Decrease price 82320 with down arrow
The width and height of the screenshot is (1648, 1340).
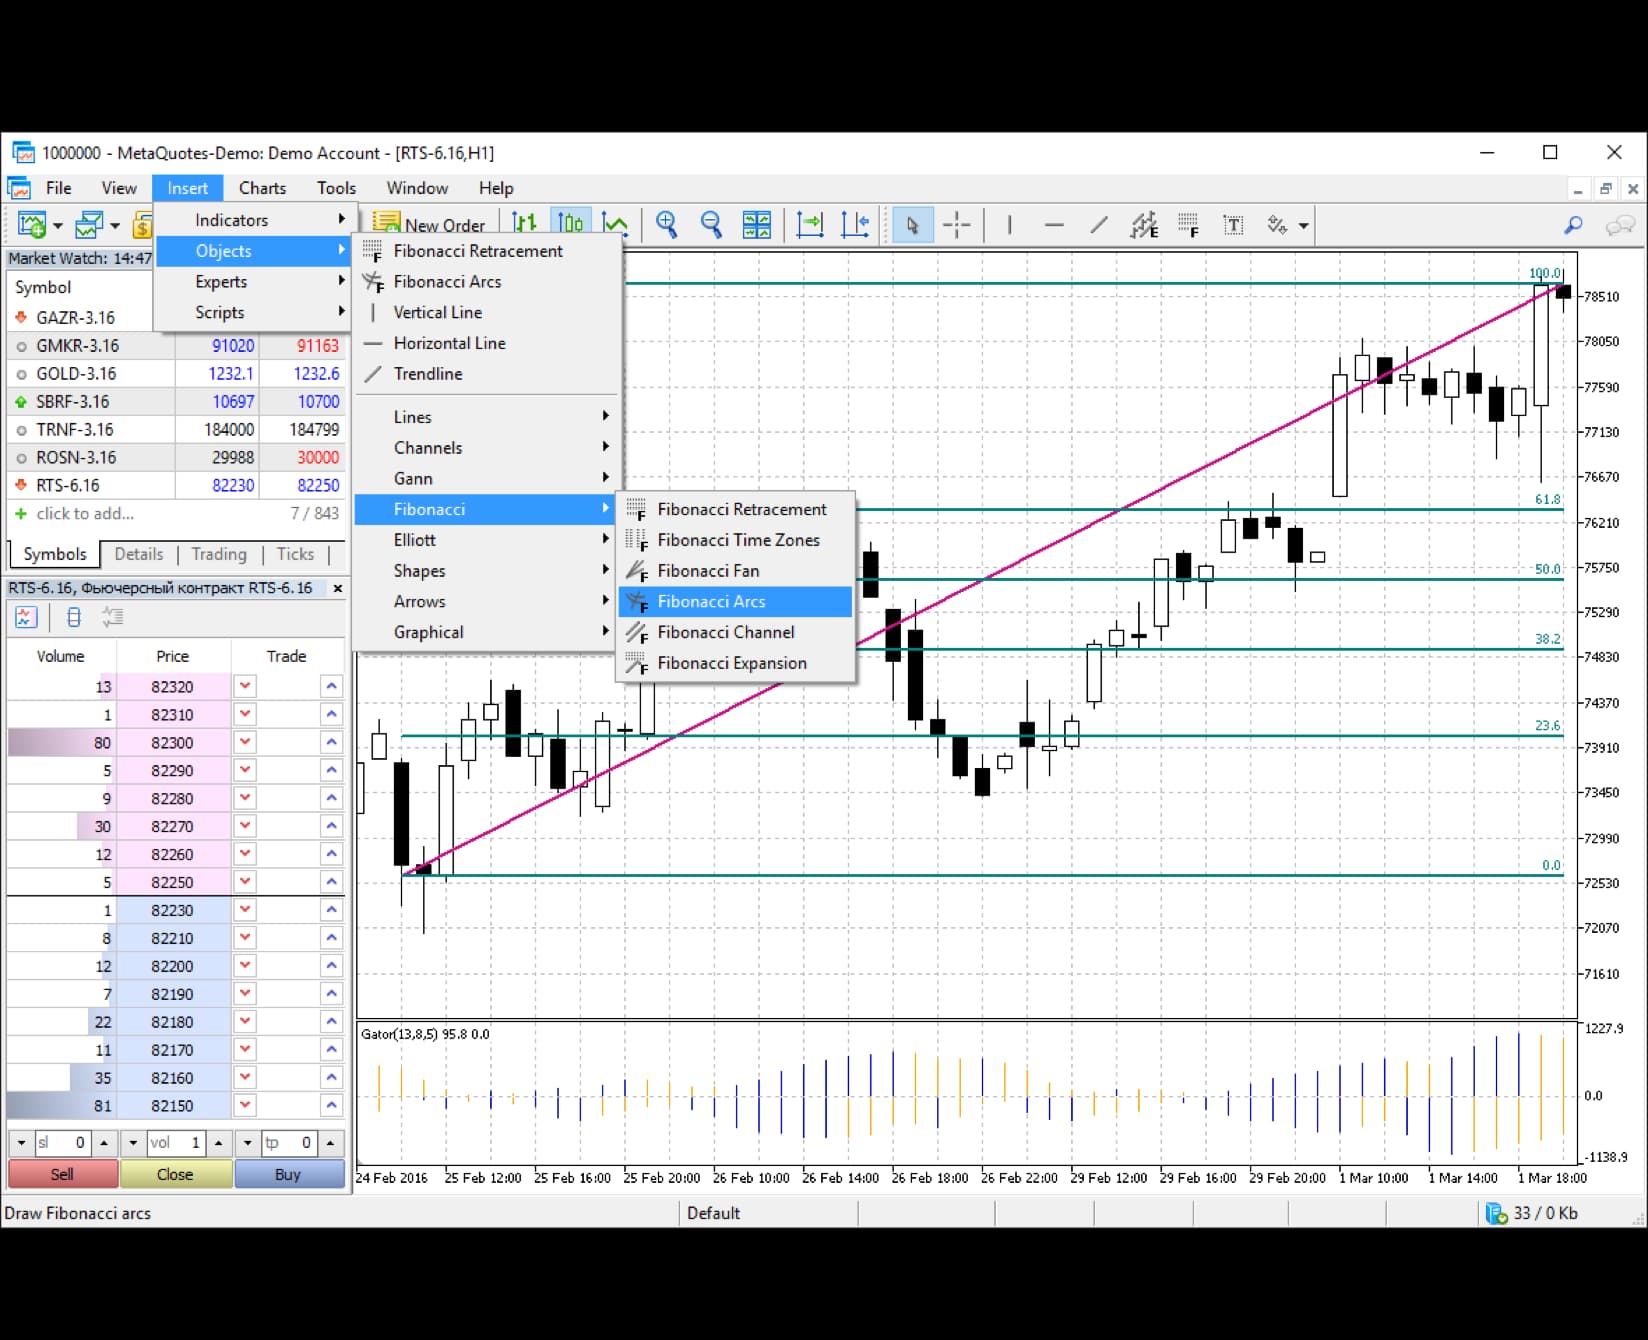point(245,686)
